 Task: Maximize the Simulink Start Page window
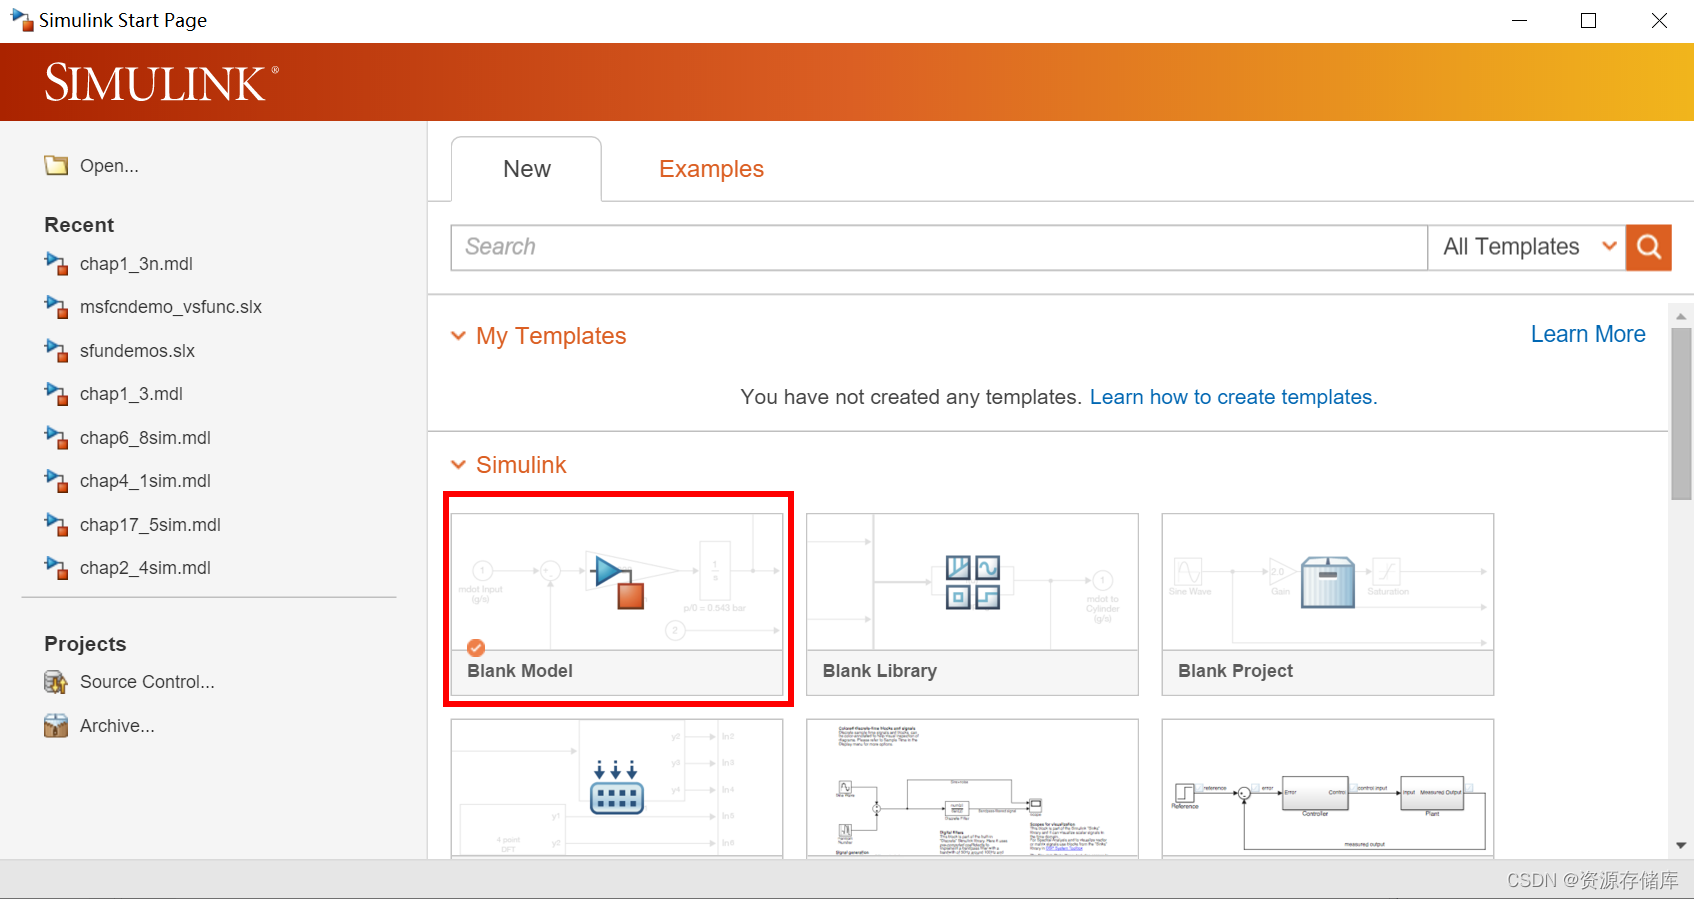(x=1588, y=20)
